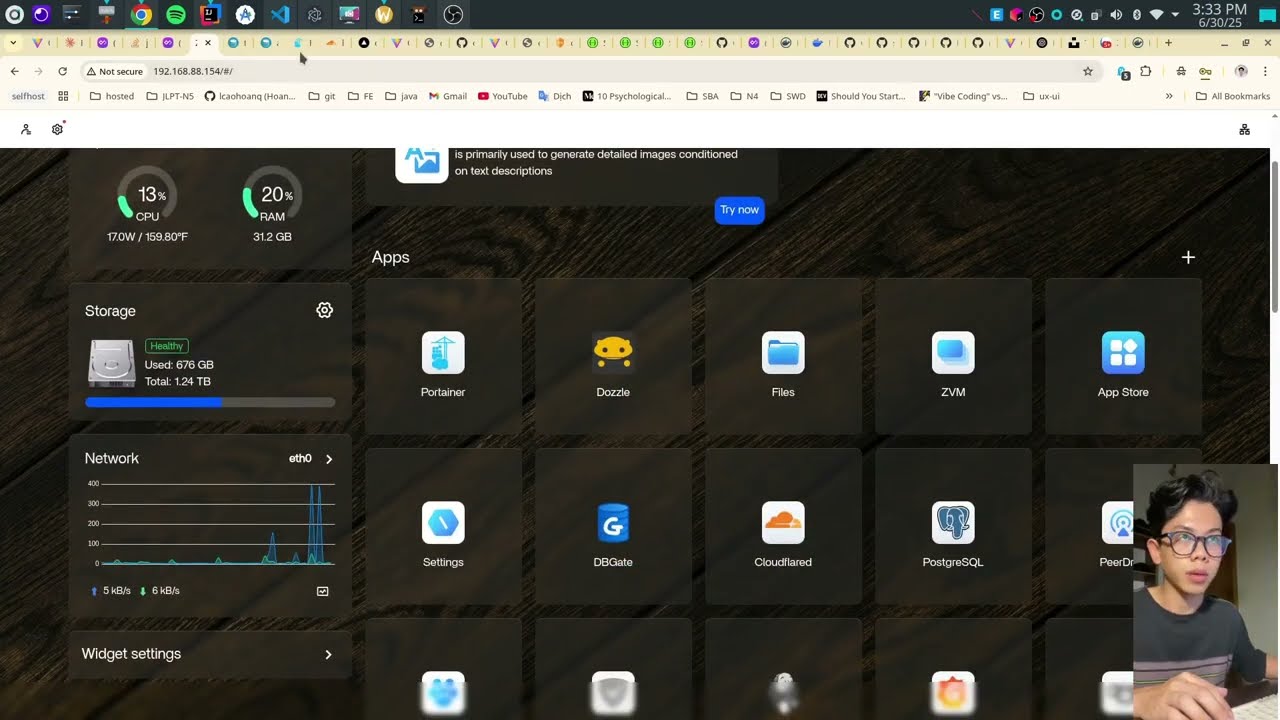
Task: Open the PostgreSQL app
Action: point(953,526)
